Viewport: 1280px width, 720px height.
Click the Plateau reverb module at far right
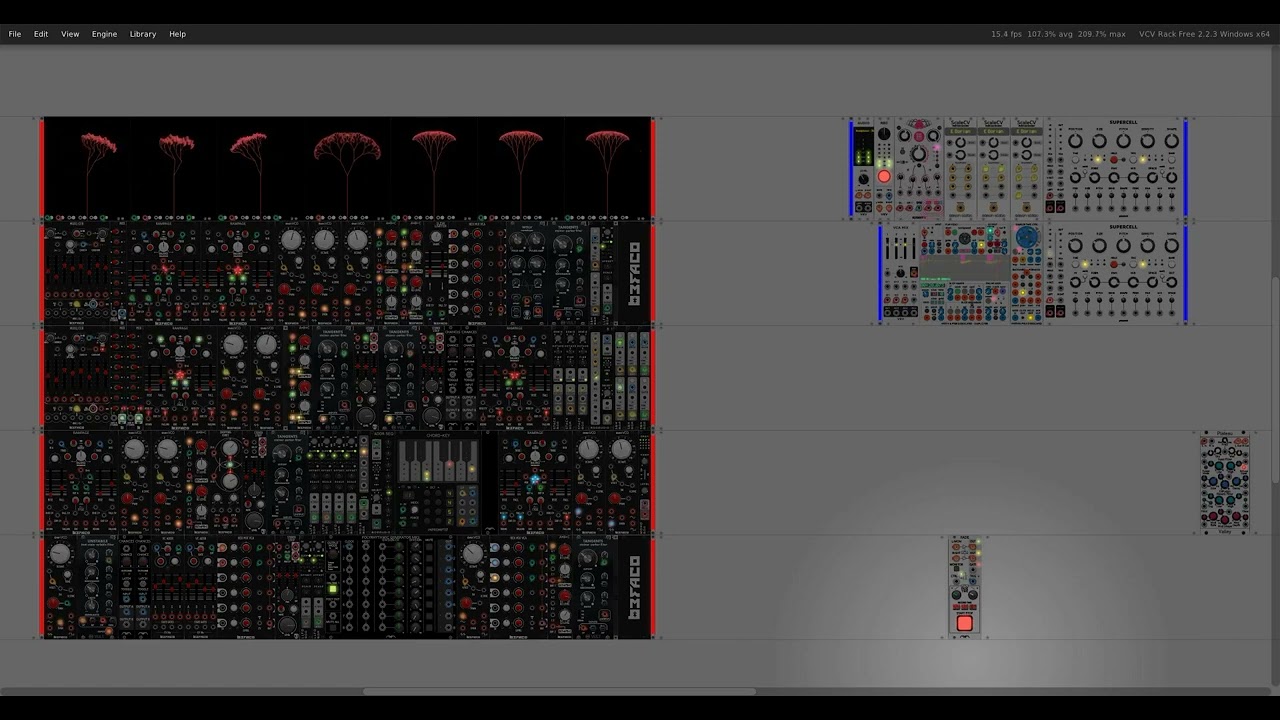1225,483
